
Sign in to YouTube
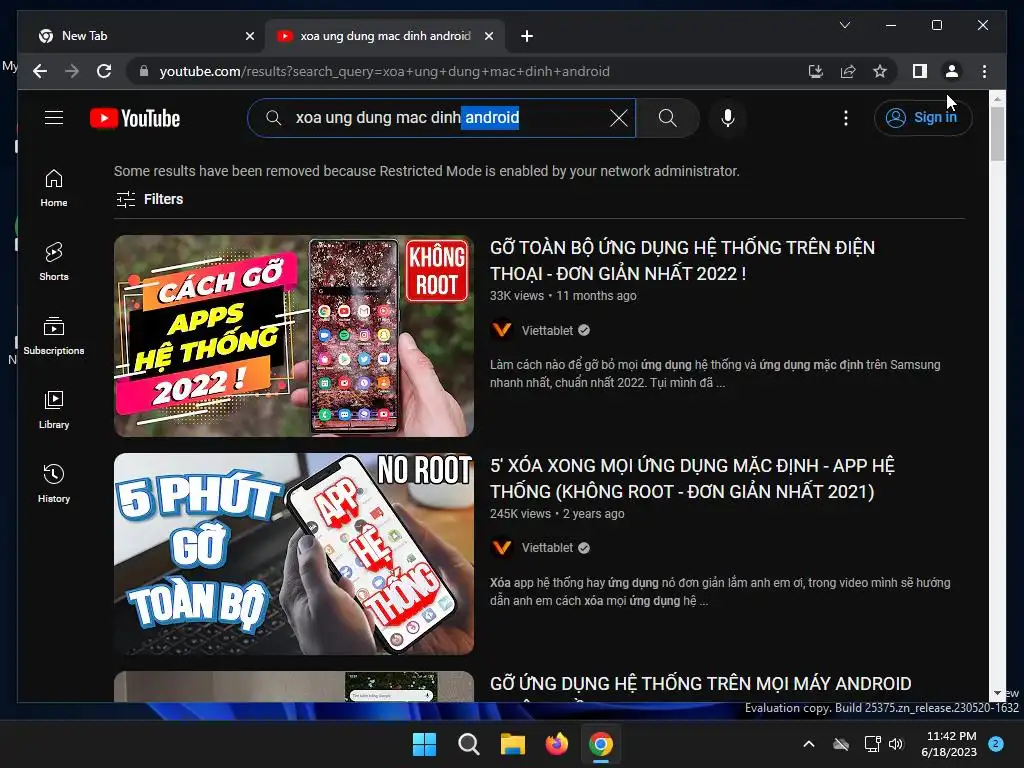click(x=923, y=118)
